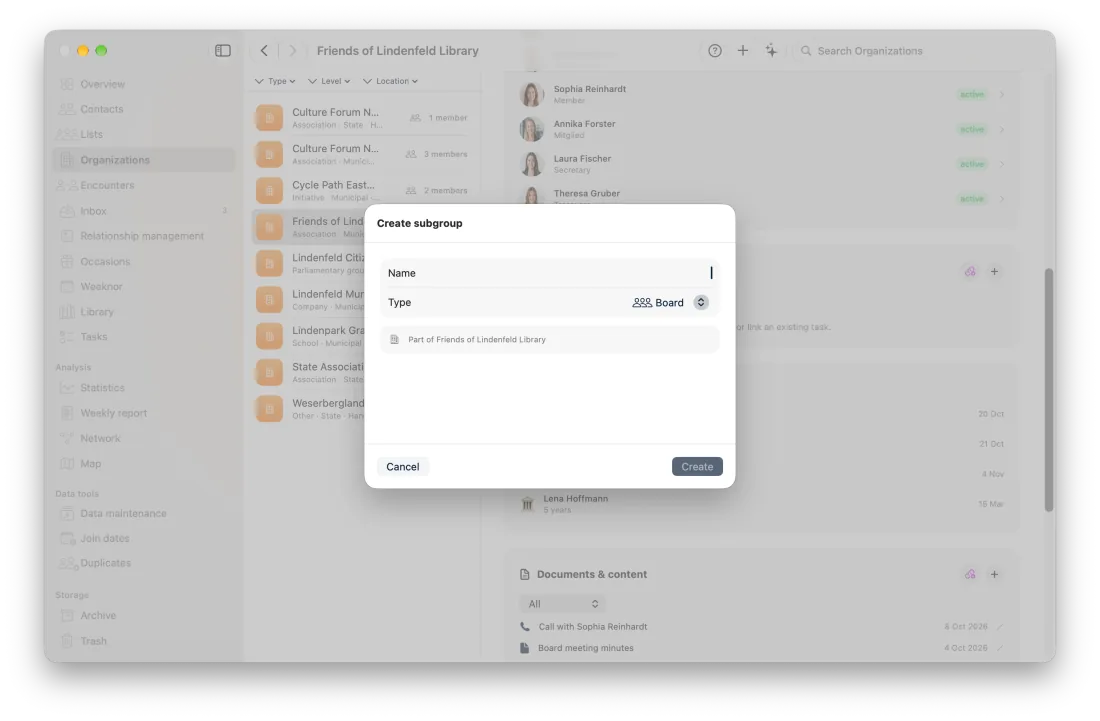Image resolution: width=1100 pixels, height=721 pixels.
Task: Cancel the Create subgroup dialog
Action: click(x=403, y=466)
